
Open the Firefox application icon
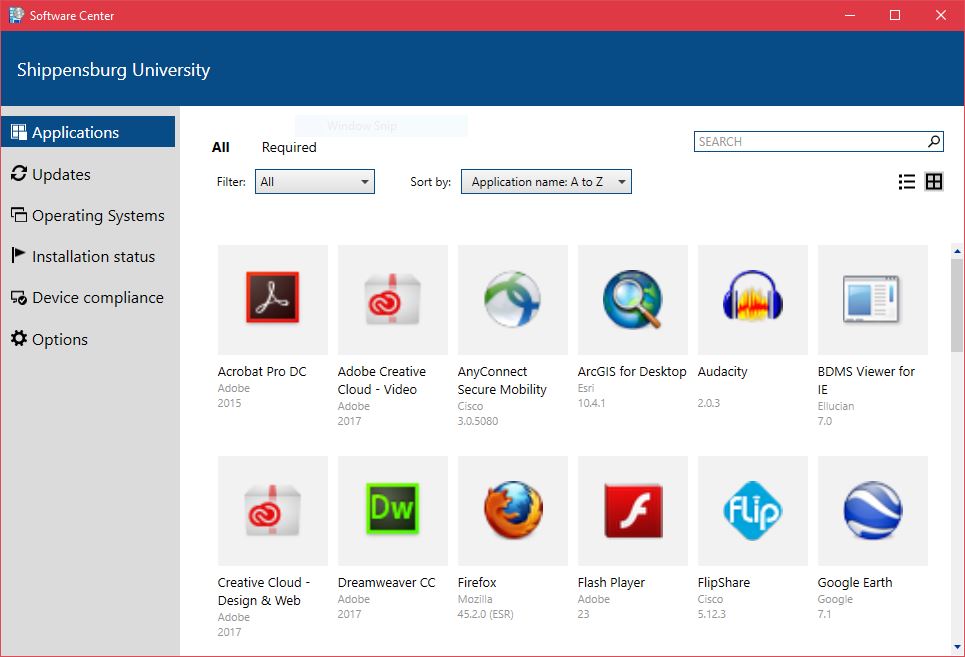[x=512, y=511]
